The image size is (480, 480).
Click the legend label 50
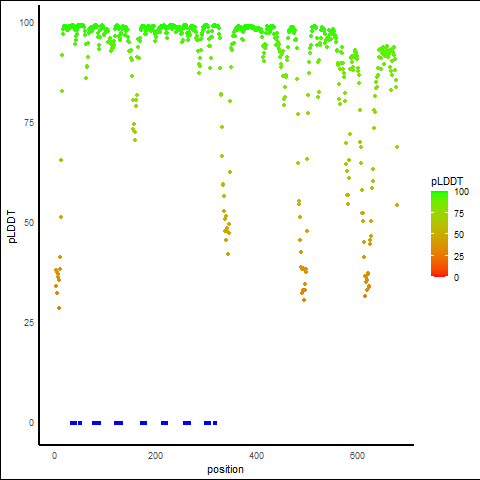point(459,235)
